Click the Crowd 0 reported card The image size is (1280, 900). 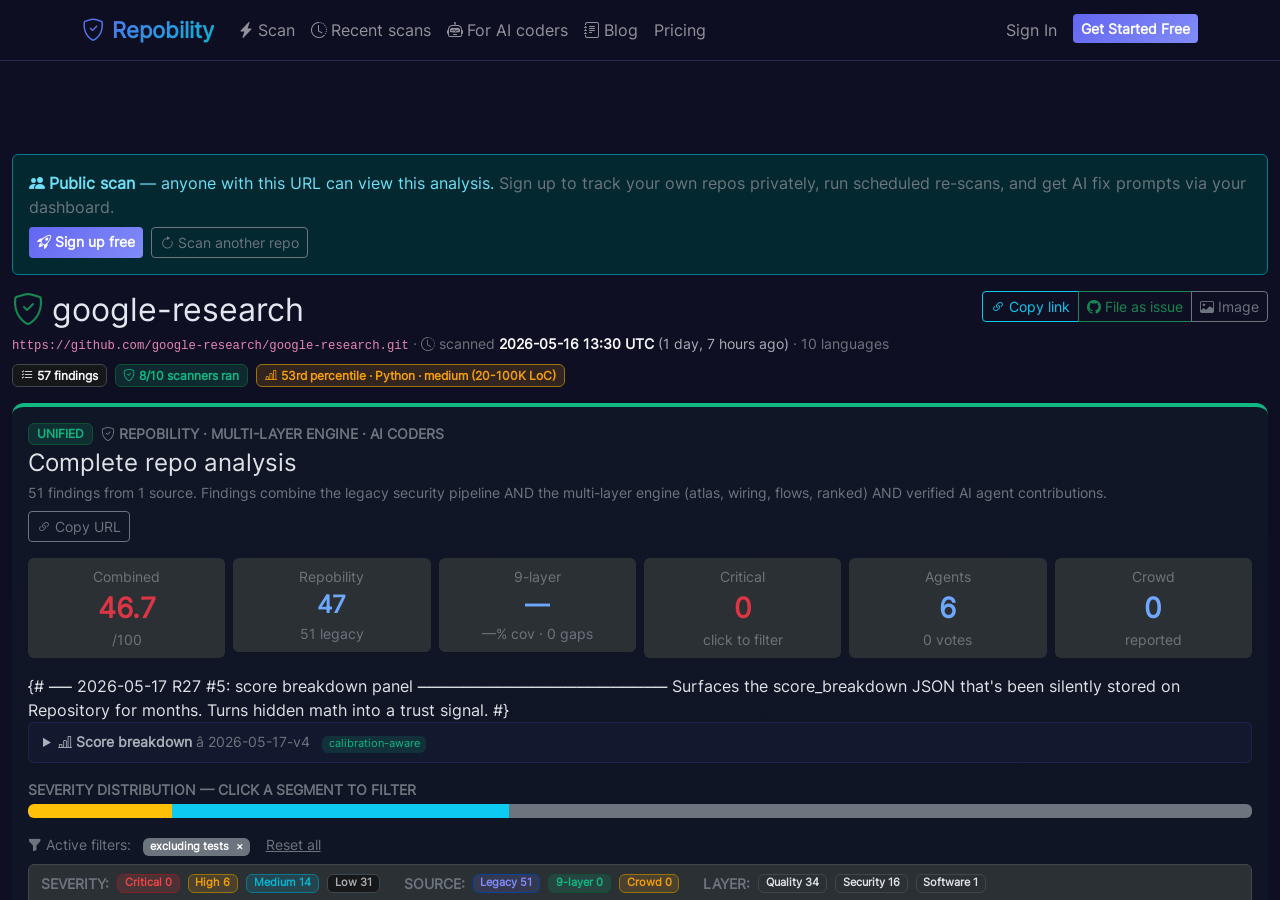click(x=1153, y=608)
